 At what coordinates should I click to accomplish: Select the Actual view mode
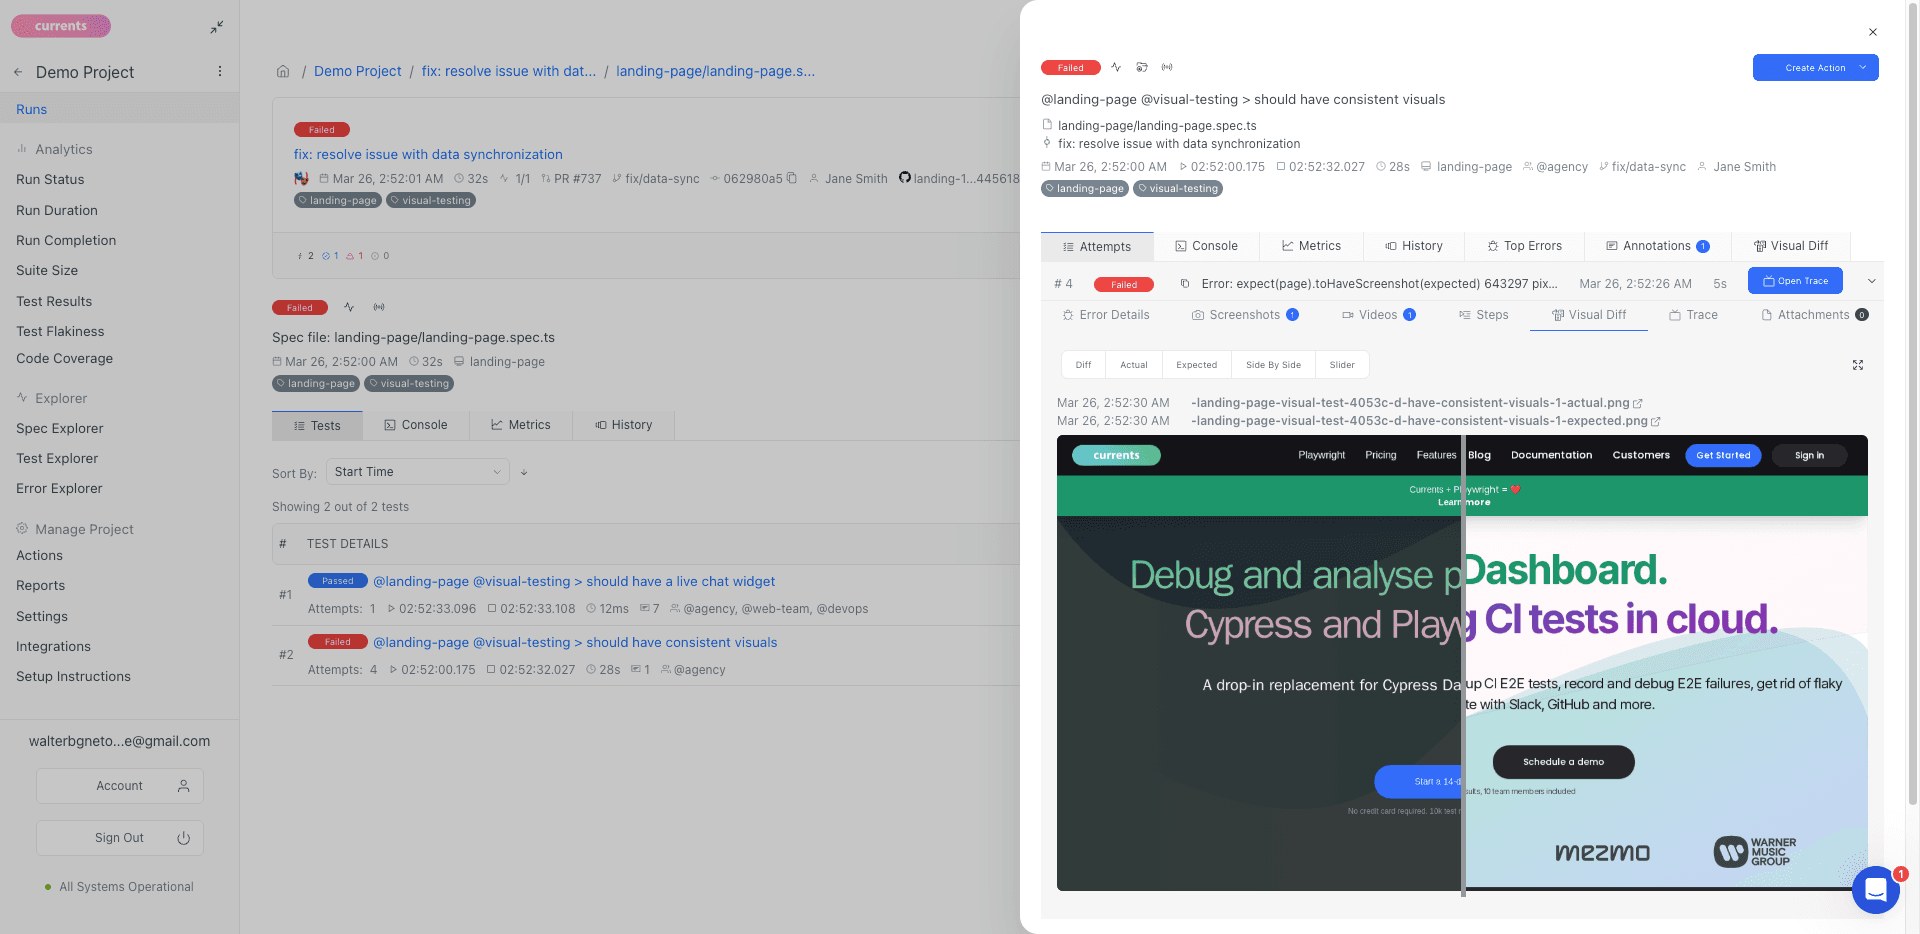[x=1134, y=365]
